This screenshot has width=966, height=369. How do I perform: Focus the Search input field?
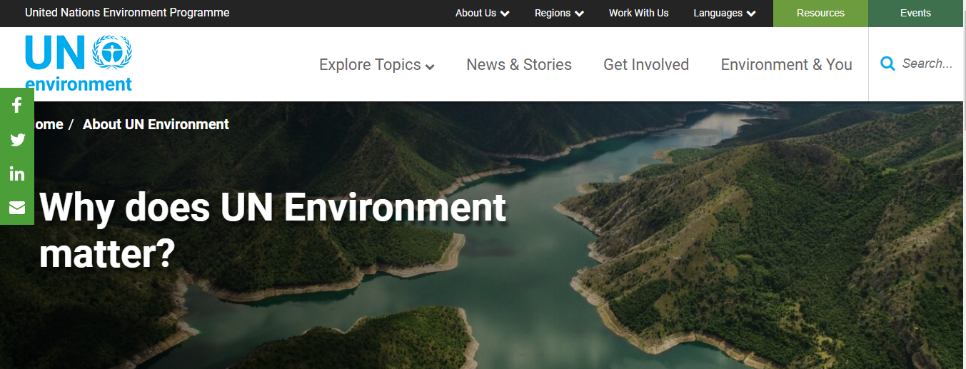coord(927,63)
